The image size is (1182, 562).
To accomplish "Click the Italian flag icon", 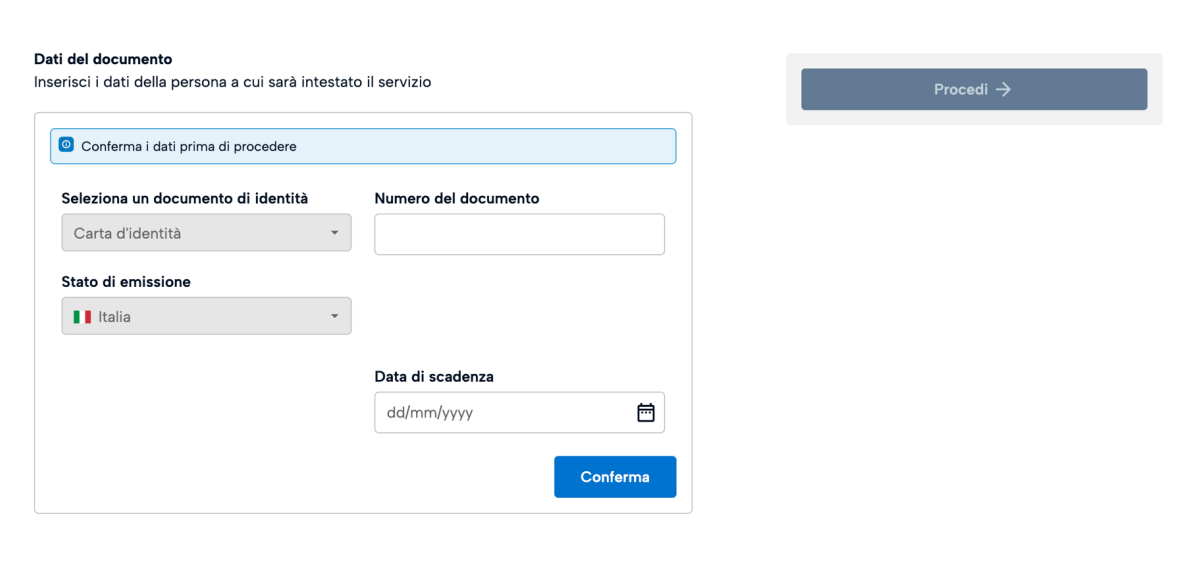I will tap(82, 317).
